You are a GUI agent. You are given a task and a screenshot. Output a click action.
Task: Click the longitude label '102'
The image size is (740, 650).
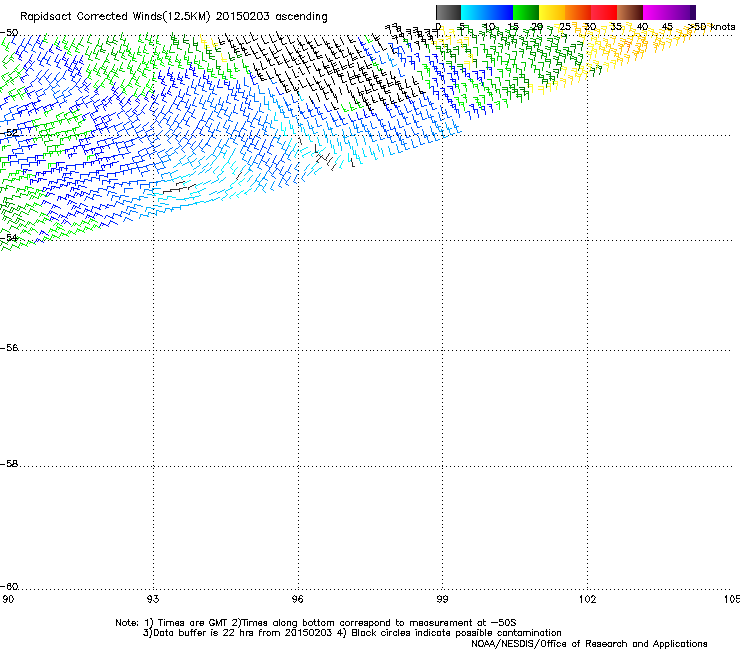[587, 599]
